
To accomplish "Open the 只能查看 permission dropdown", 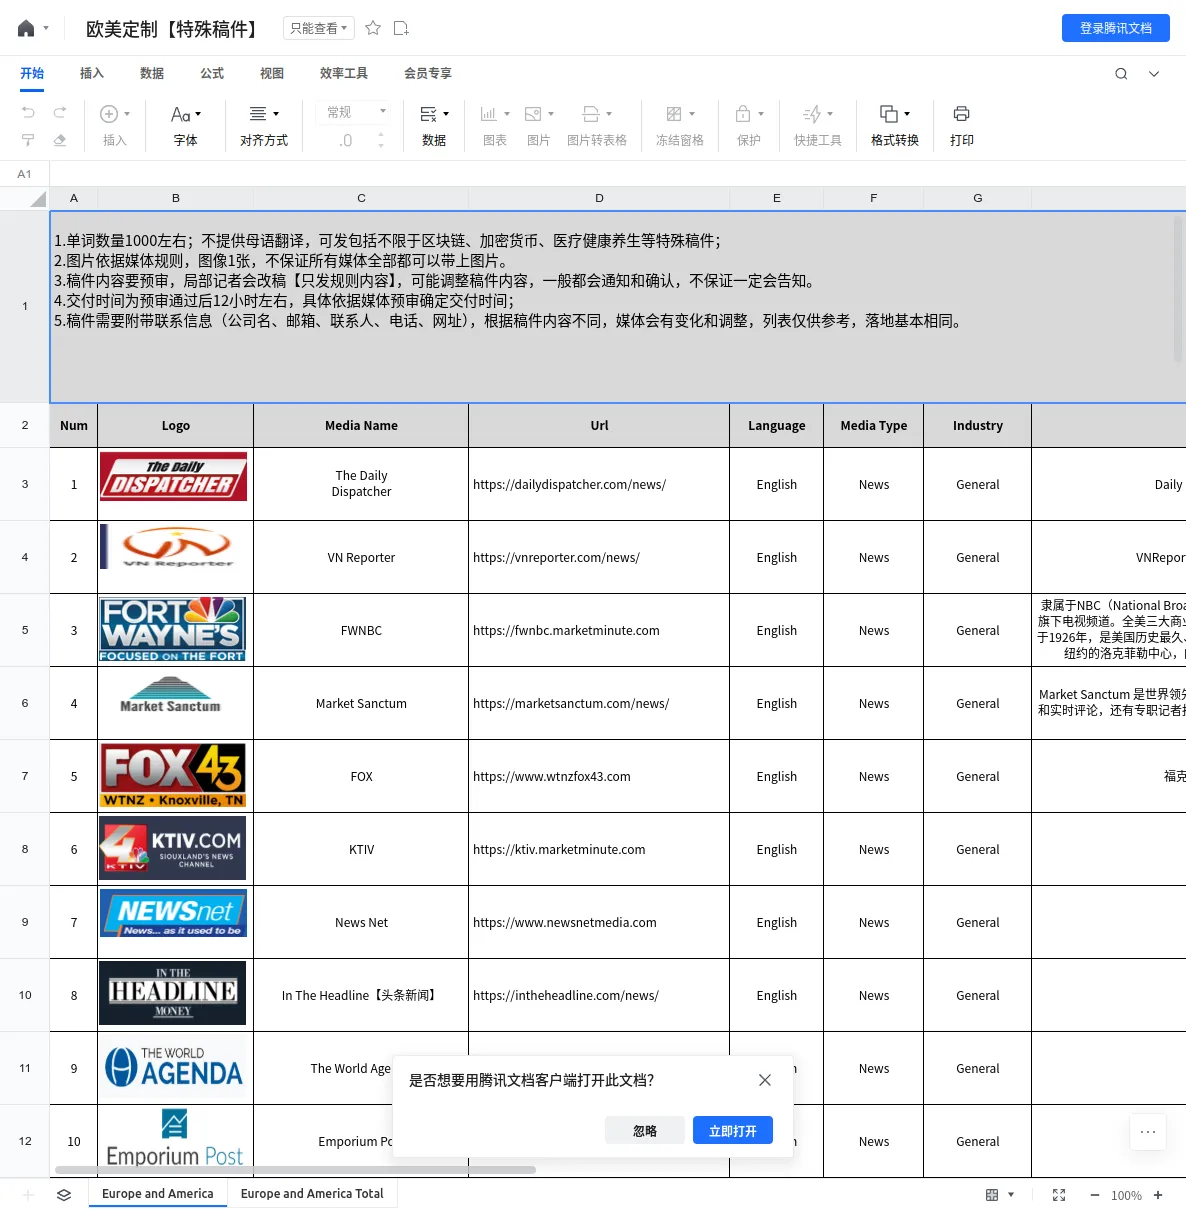I will pyautogui.click(x=318, y=28).
